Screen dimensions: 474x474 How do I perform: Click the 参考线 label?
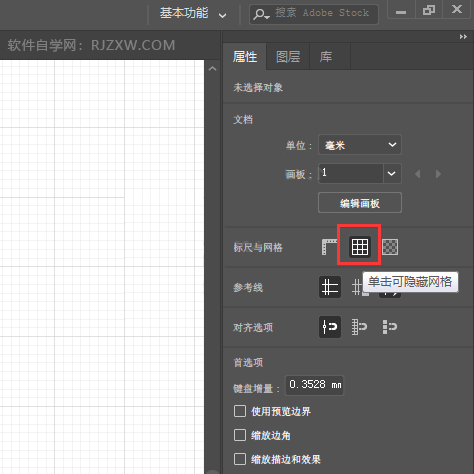tap(248, 287)
